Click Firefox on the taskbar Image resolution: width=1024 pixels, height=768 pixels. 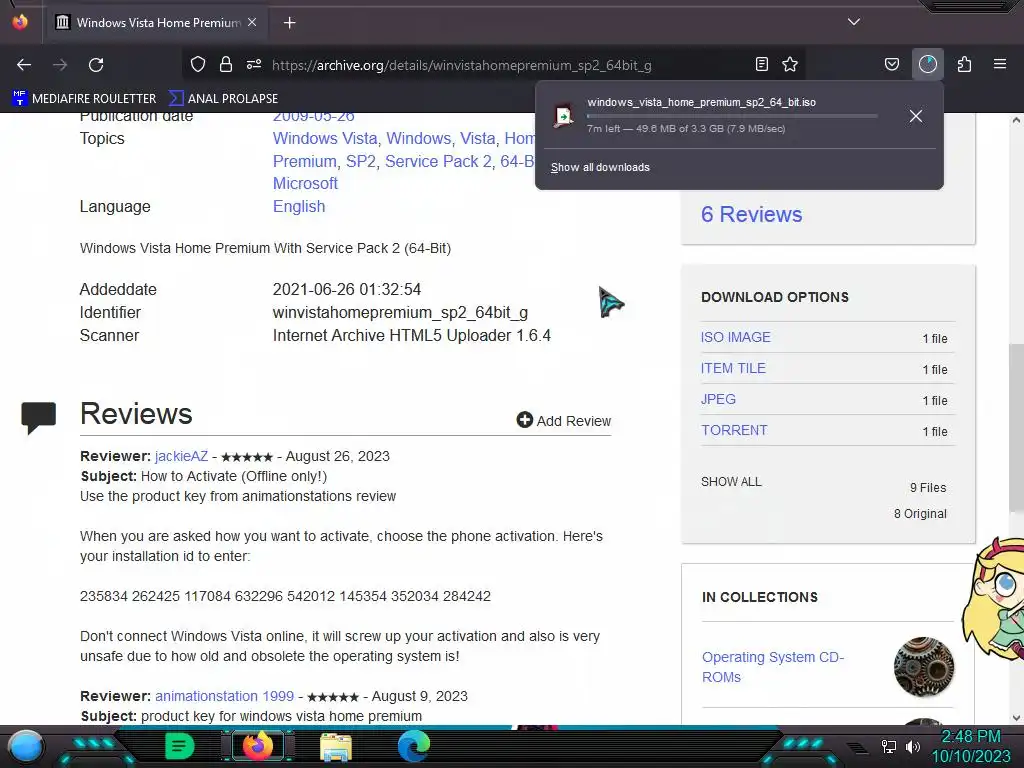(258, 746)
